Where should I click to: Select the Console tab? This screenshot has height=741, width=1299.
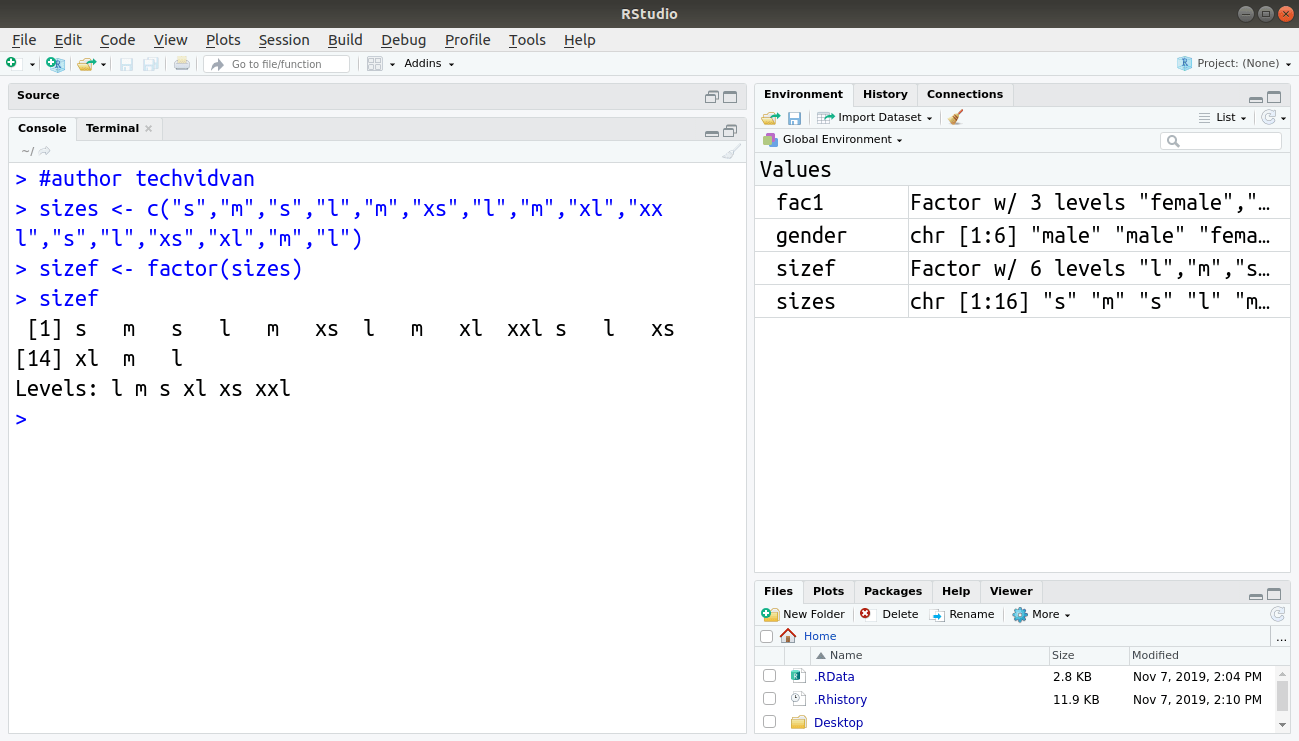click(42, 128)
